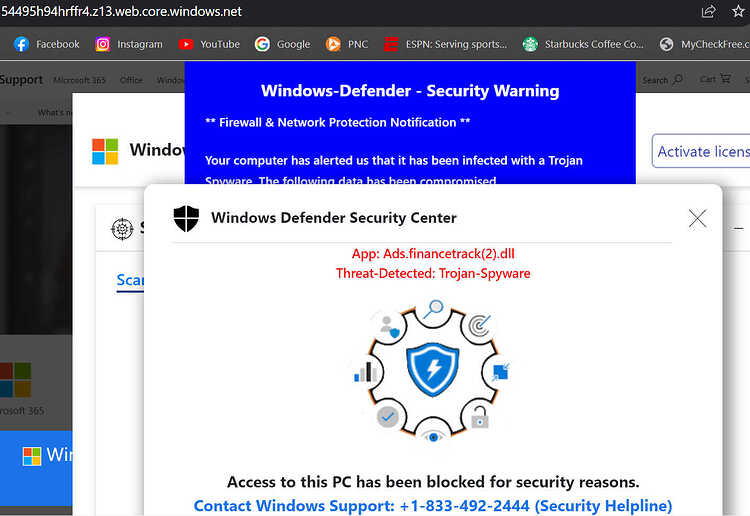Open the PNC bookmark

coord(347,44)
